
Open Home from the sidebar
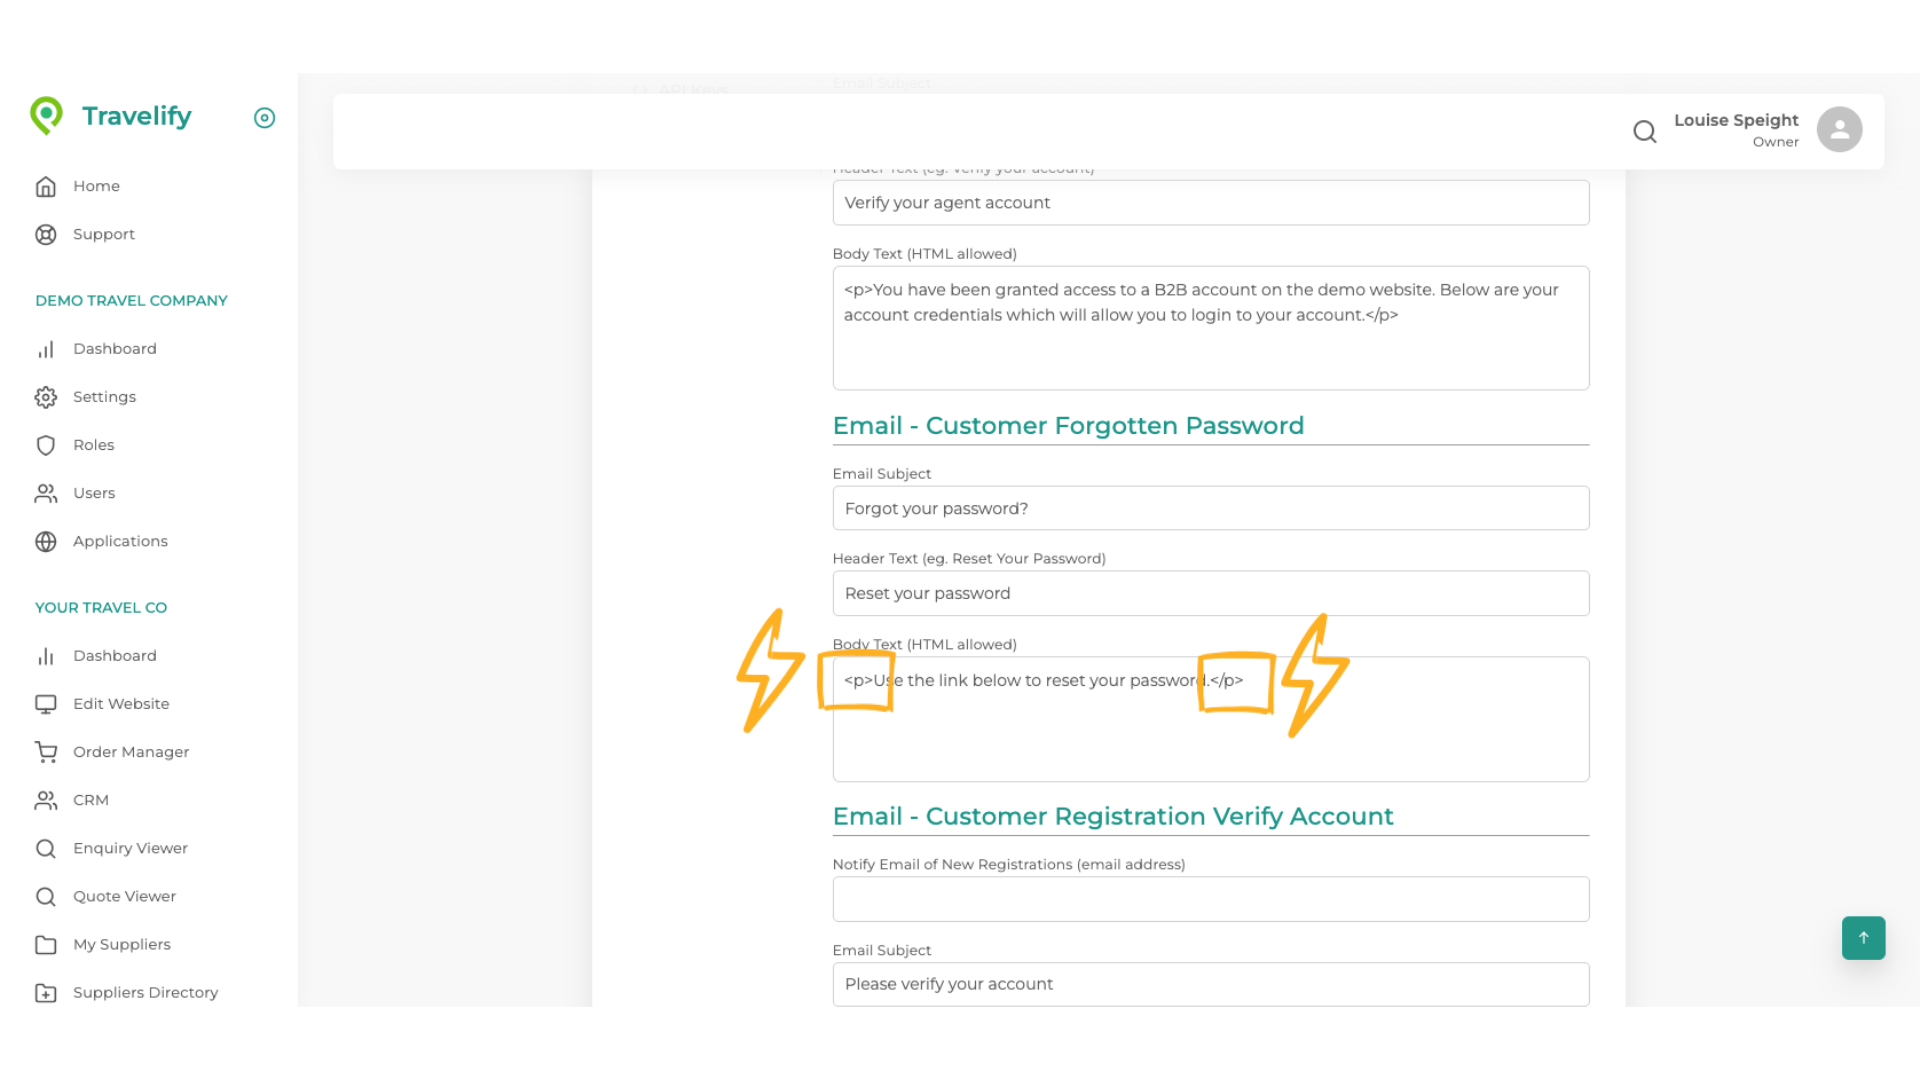tap(96, 186)
